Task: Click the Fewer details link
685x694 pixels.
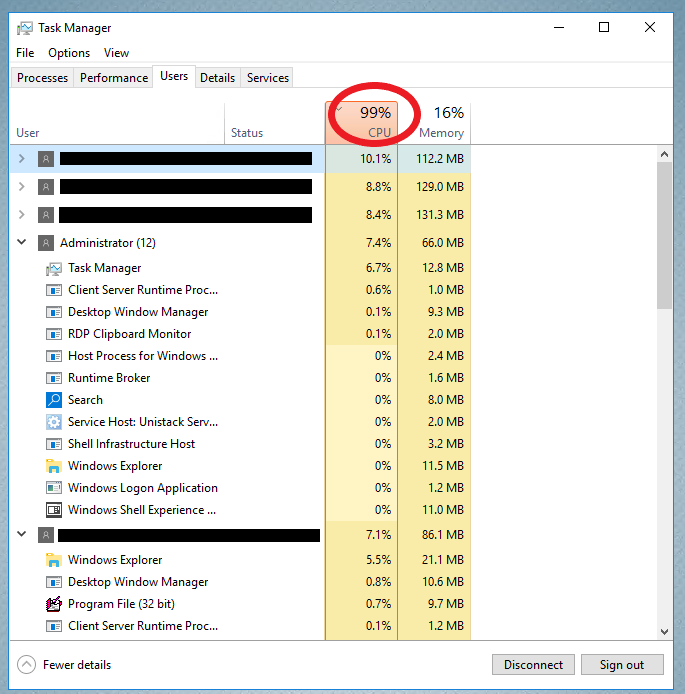Action: click(x=77, y=665)
